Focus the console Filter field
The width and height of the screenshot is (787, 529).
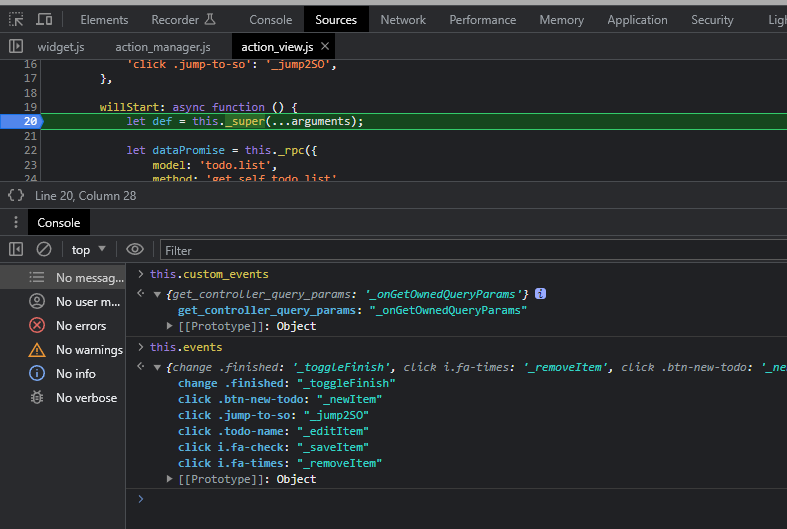point(473,250)
